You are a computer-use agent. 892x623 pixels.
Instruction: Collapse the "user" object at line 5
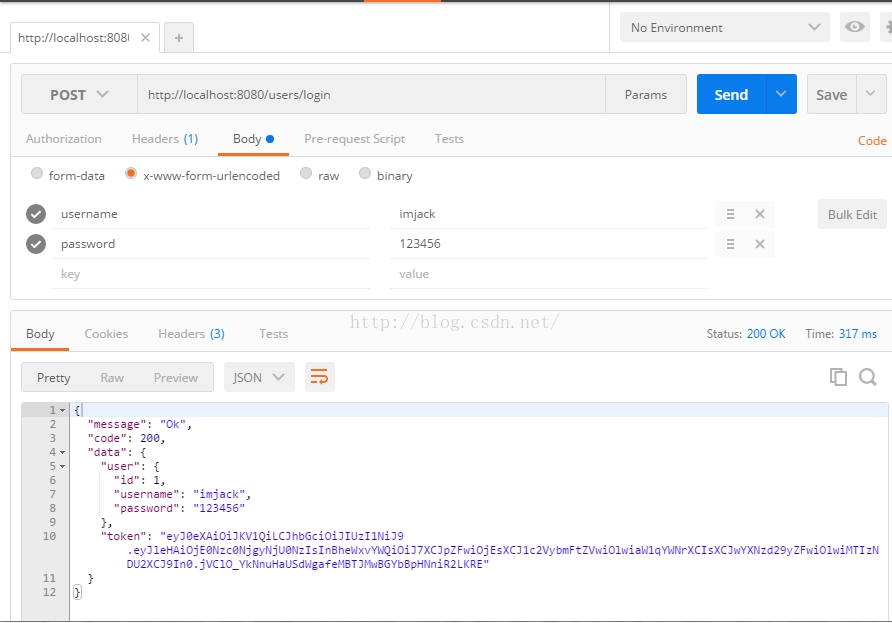tap(63, 467)
